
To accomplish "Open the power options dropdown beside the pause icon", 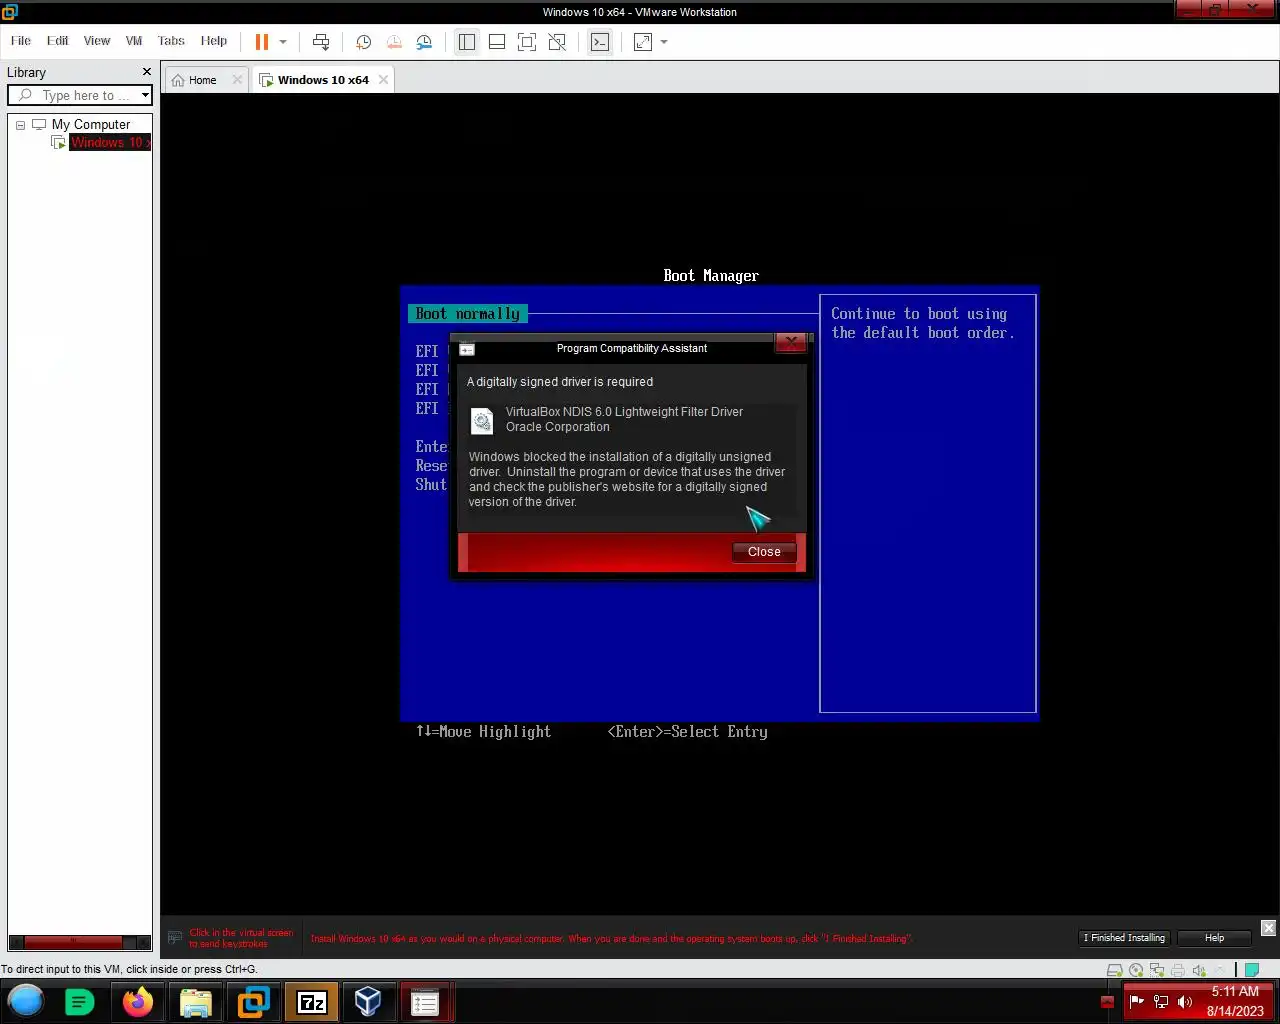I will coord(283,42).
